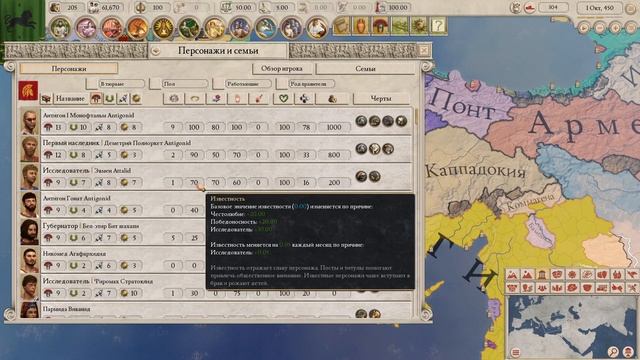The height and width of the screenshot is (360, 640).
Task: Tick the checkbox beside Род правителя filter
Action: tap(282, 84)
